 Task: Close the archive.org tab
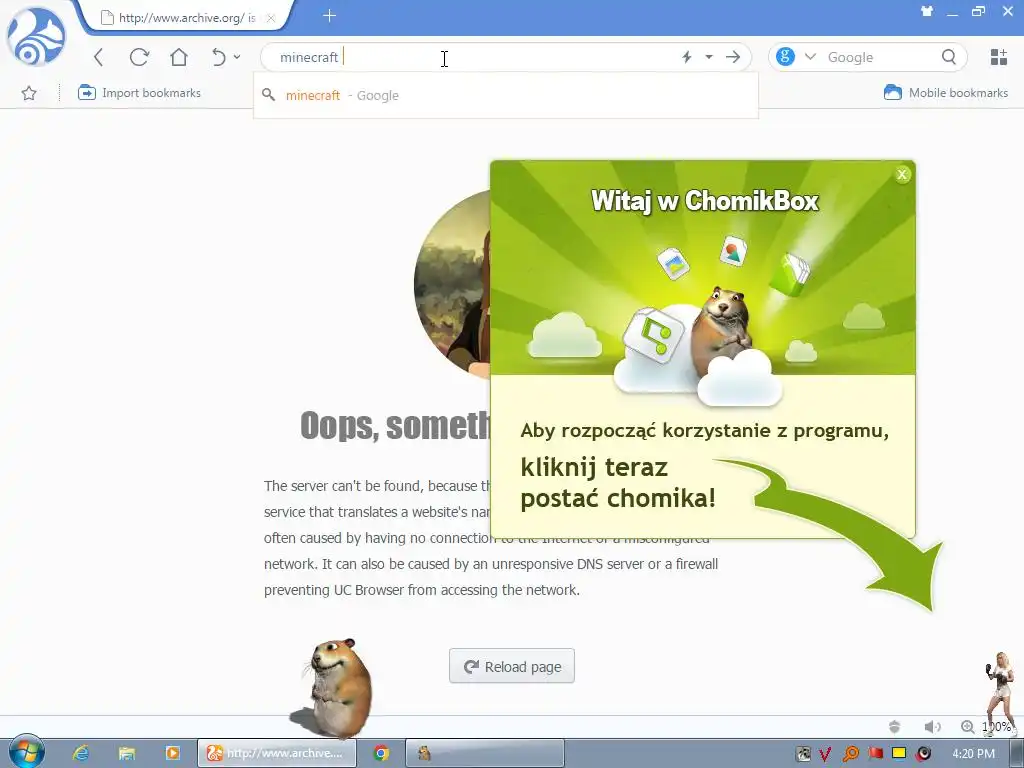[x=270, y=18]
